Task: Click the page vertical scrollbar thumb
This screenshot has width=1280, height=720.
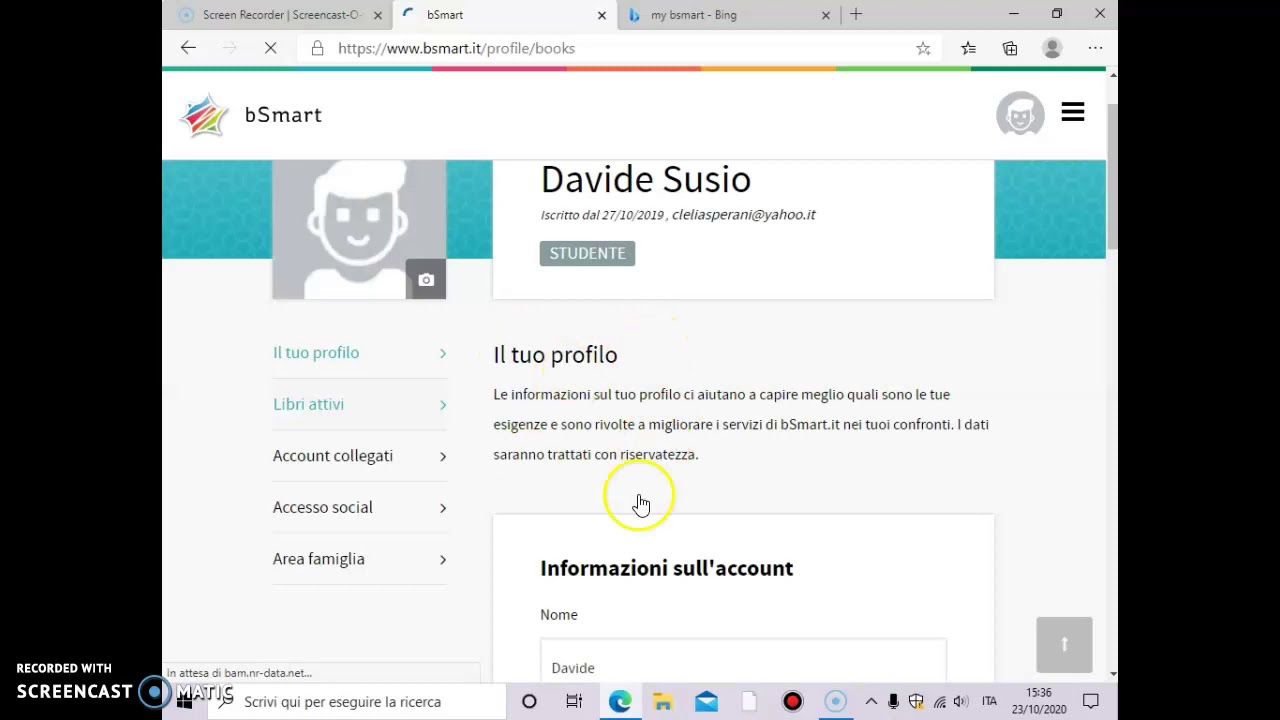Action: pos(1112,175)
